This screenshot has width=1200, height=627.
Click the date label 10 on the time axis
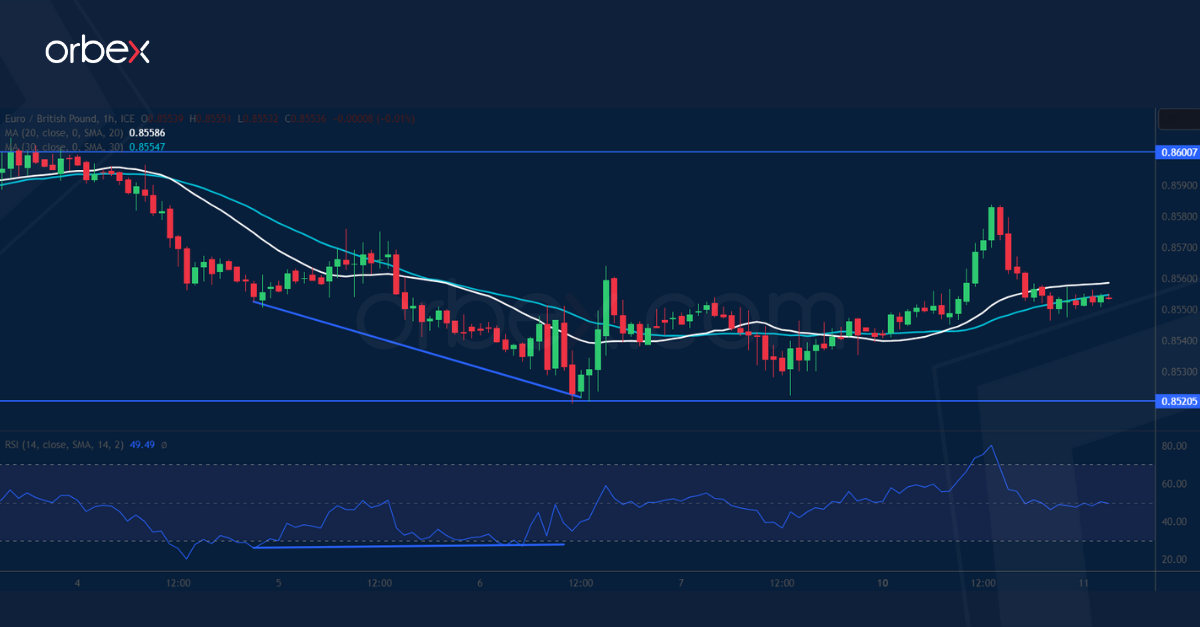coord(884,581)
